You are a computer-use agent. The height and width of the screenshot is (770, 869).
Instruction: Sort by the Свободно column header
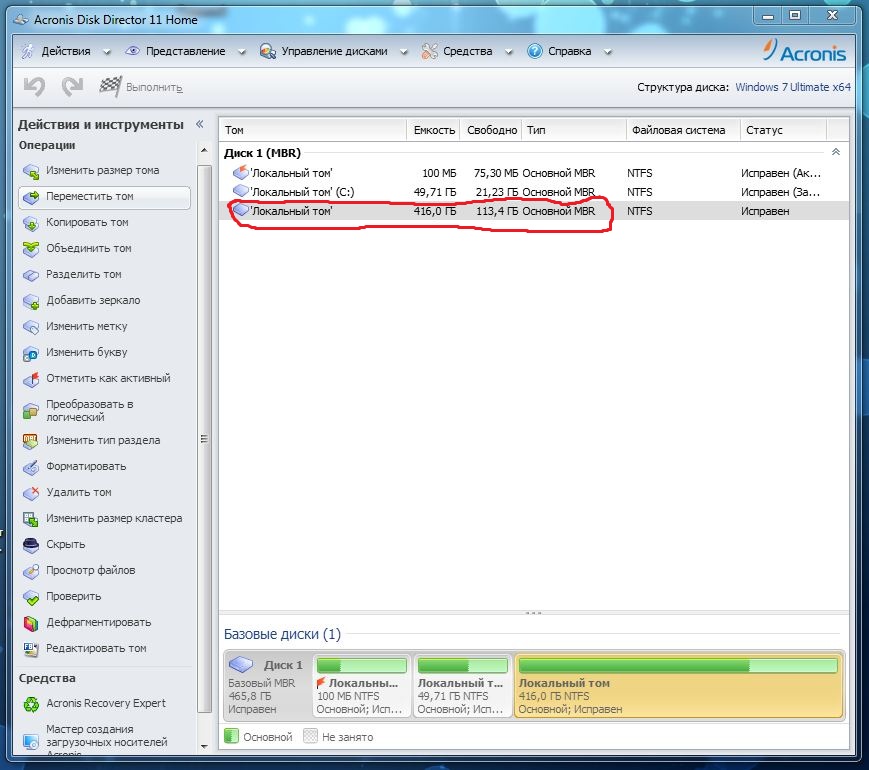(x=491, y=130)
